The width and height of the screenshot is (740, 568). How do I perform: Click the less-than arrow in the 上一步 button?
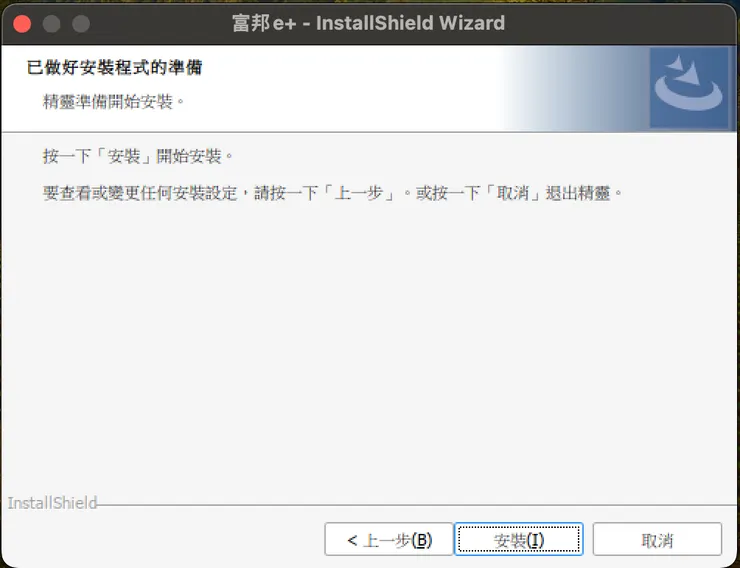pyautogui.click(x=352, y=540)
